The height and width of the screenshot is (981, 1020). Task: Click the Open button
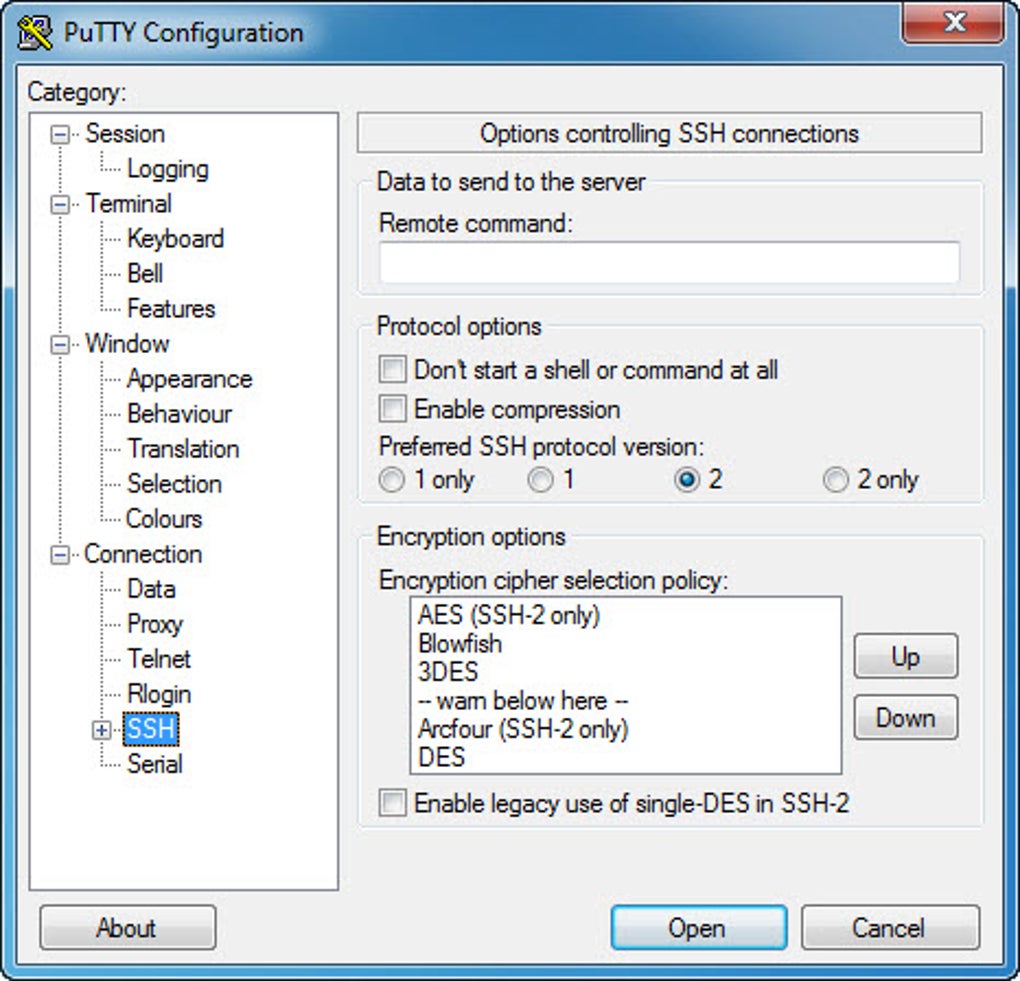(x=699, y=928)
